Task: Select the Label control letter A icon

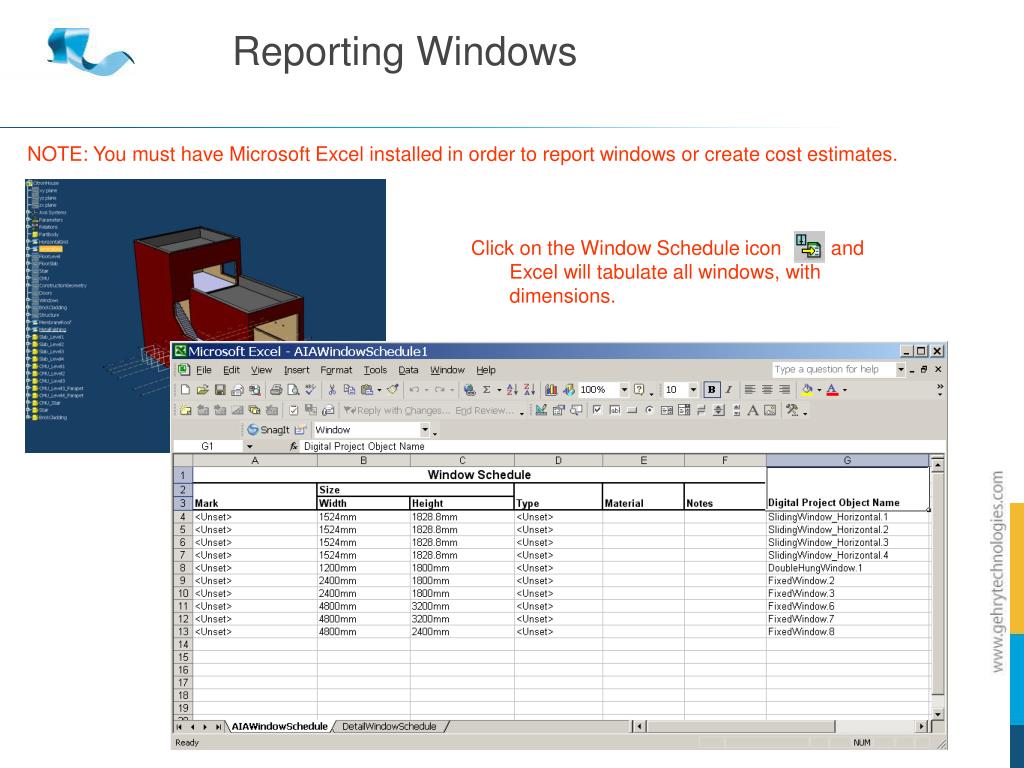Action: [752, 410]
